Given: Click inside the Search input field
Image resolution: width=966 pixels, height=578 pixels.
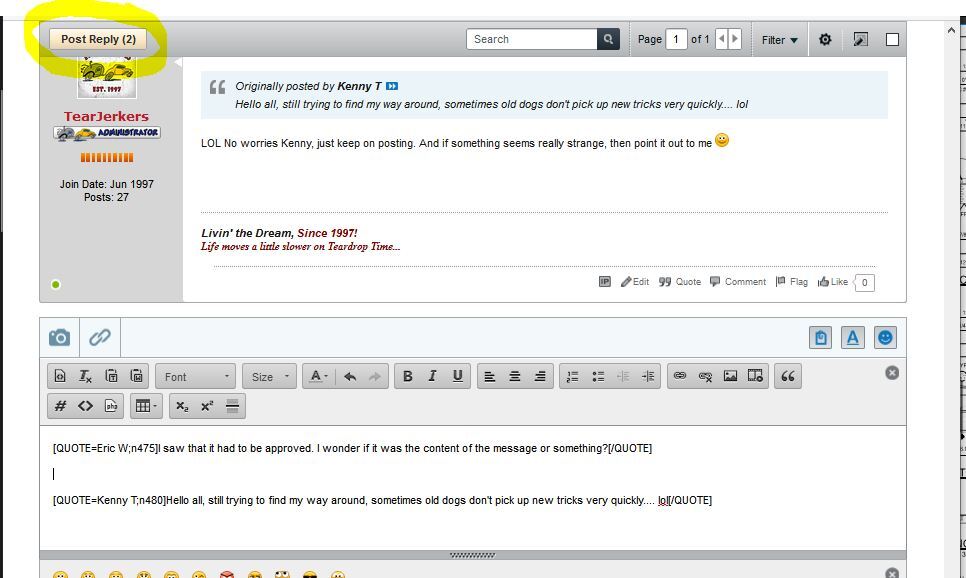Looking at the screenshot, I should pyautogui.click(x=532, y=40).
